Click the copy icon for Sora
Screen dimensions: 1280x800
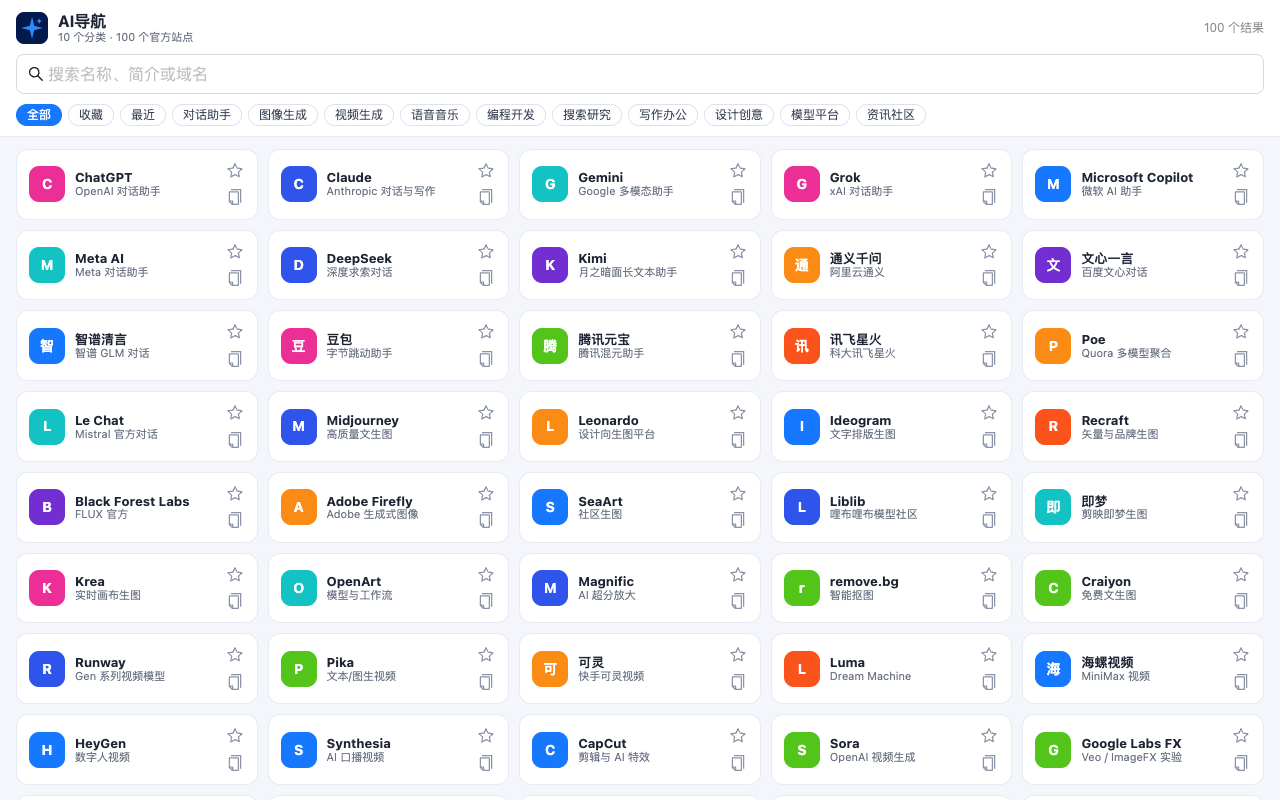tap(989, 763)
